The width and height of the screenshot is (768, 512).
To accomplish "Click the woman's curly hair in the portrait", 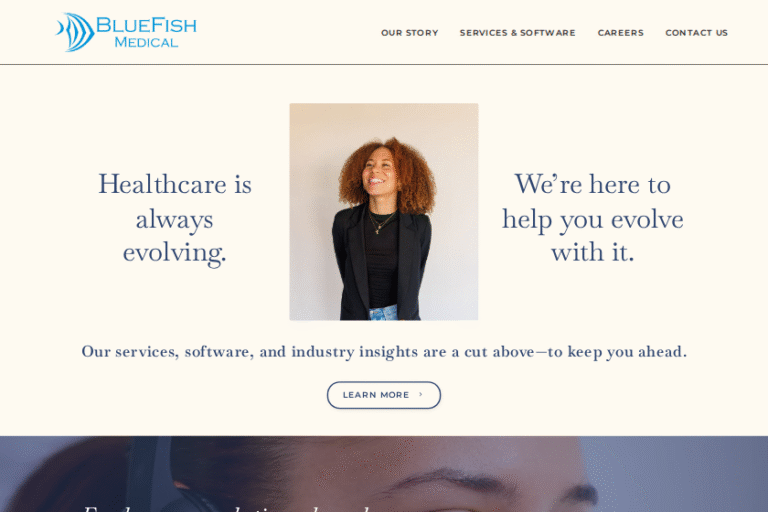I will [x=389, y=171].
